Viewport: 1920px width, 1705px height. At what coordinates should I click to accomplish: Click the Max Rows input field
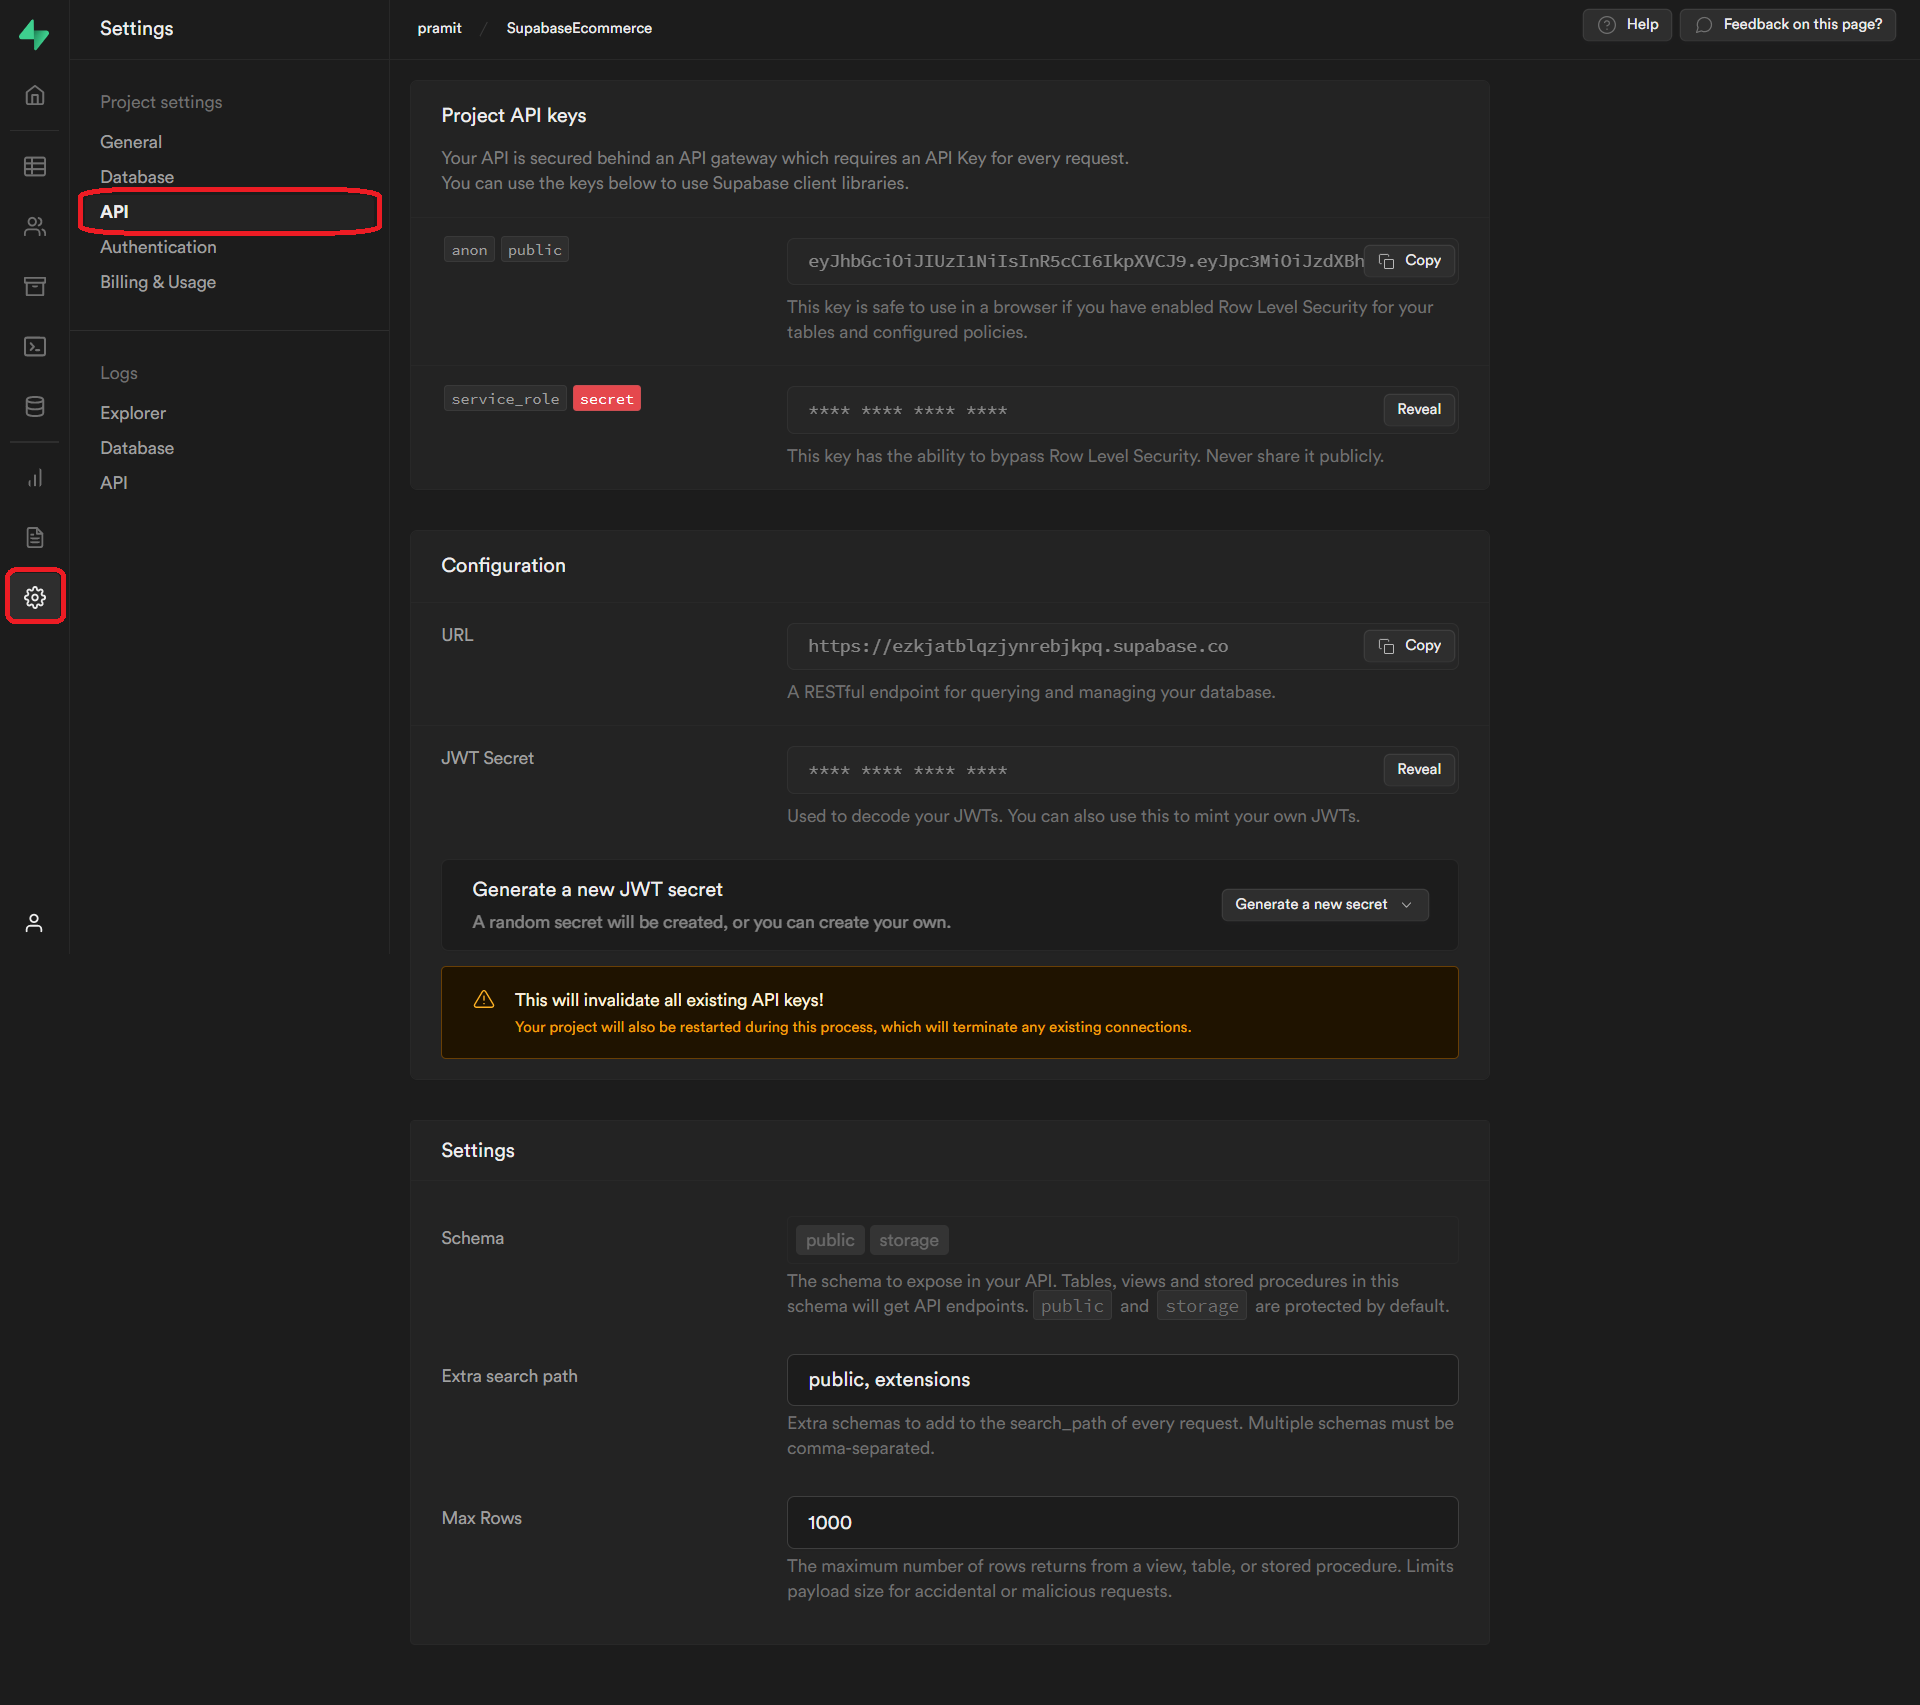click(1121, 1522)
